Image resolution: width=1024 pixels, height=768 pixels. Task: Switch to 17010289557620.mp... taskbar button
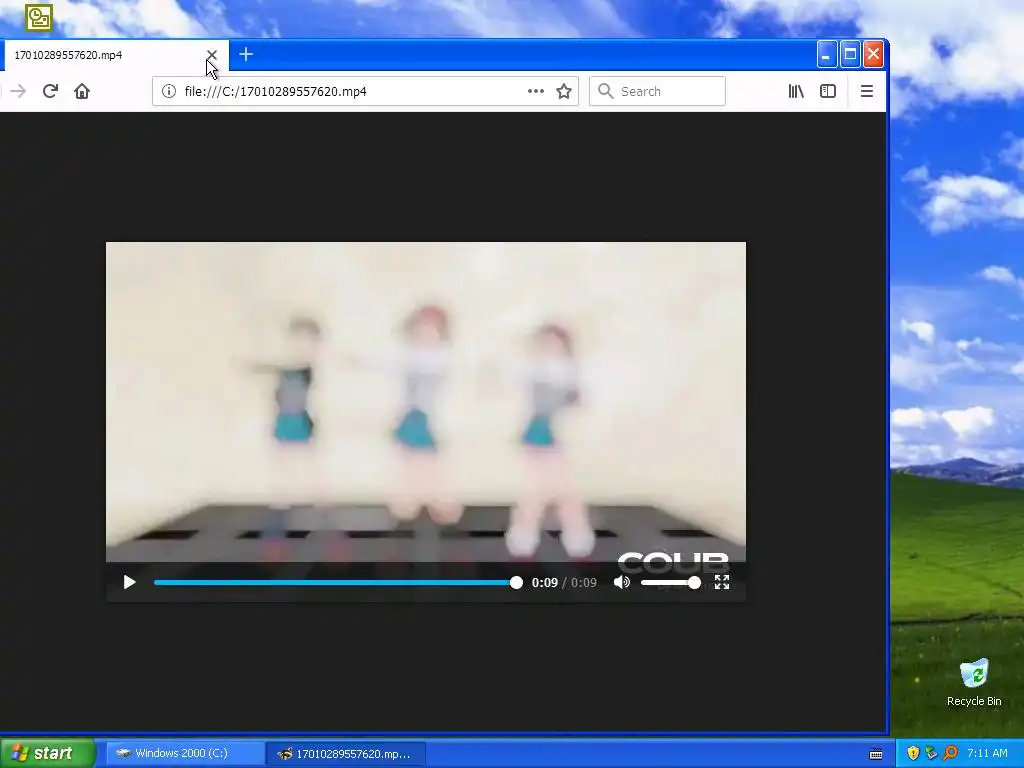[346, 754]
